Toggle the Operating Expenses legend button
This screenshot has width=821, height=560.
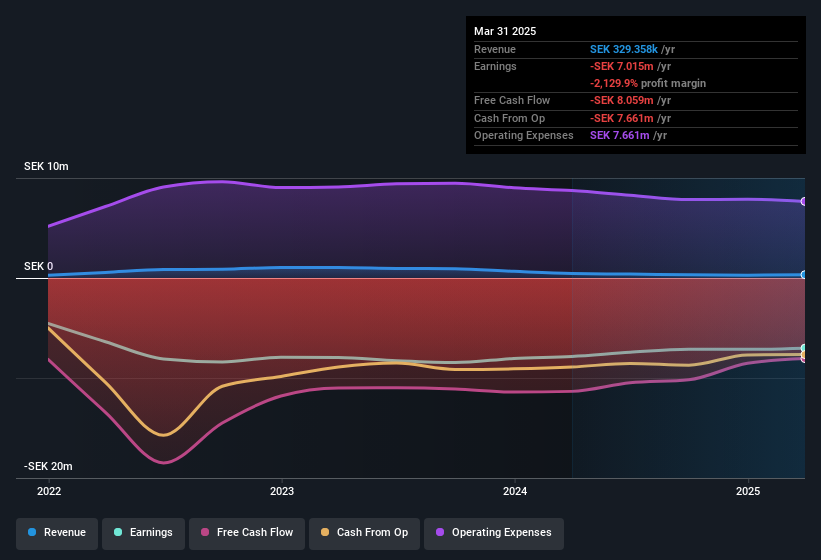pyautogui.click(x=494, y=533)
